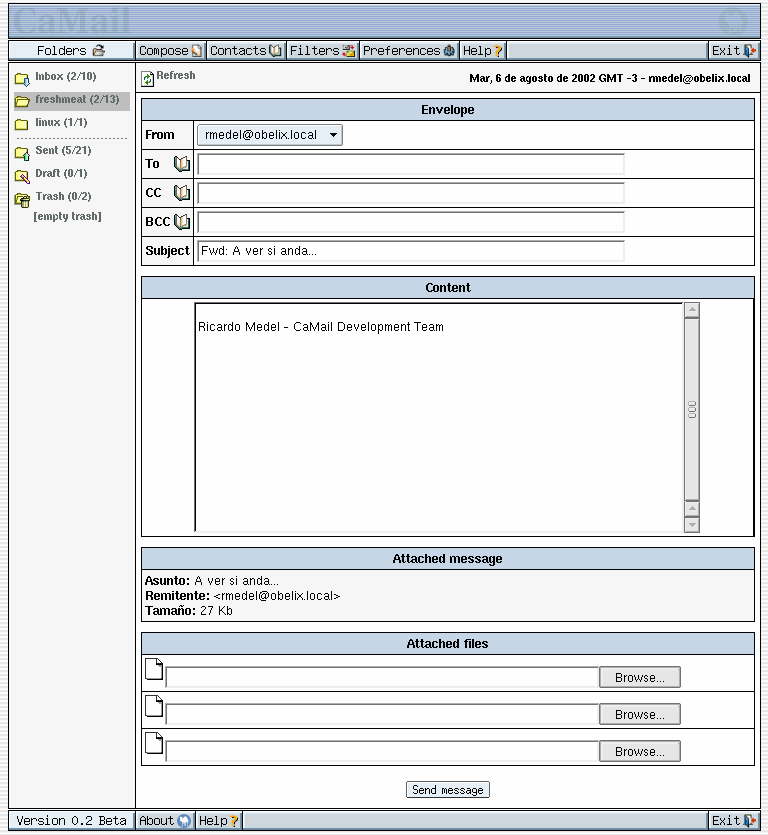768x835 pixels.
Task: Click the Subject input field
Action: click(x=411, y=251)
